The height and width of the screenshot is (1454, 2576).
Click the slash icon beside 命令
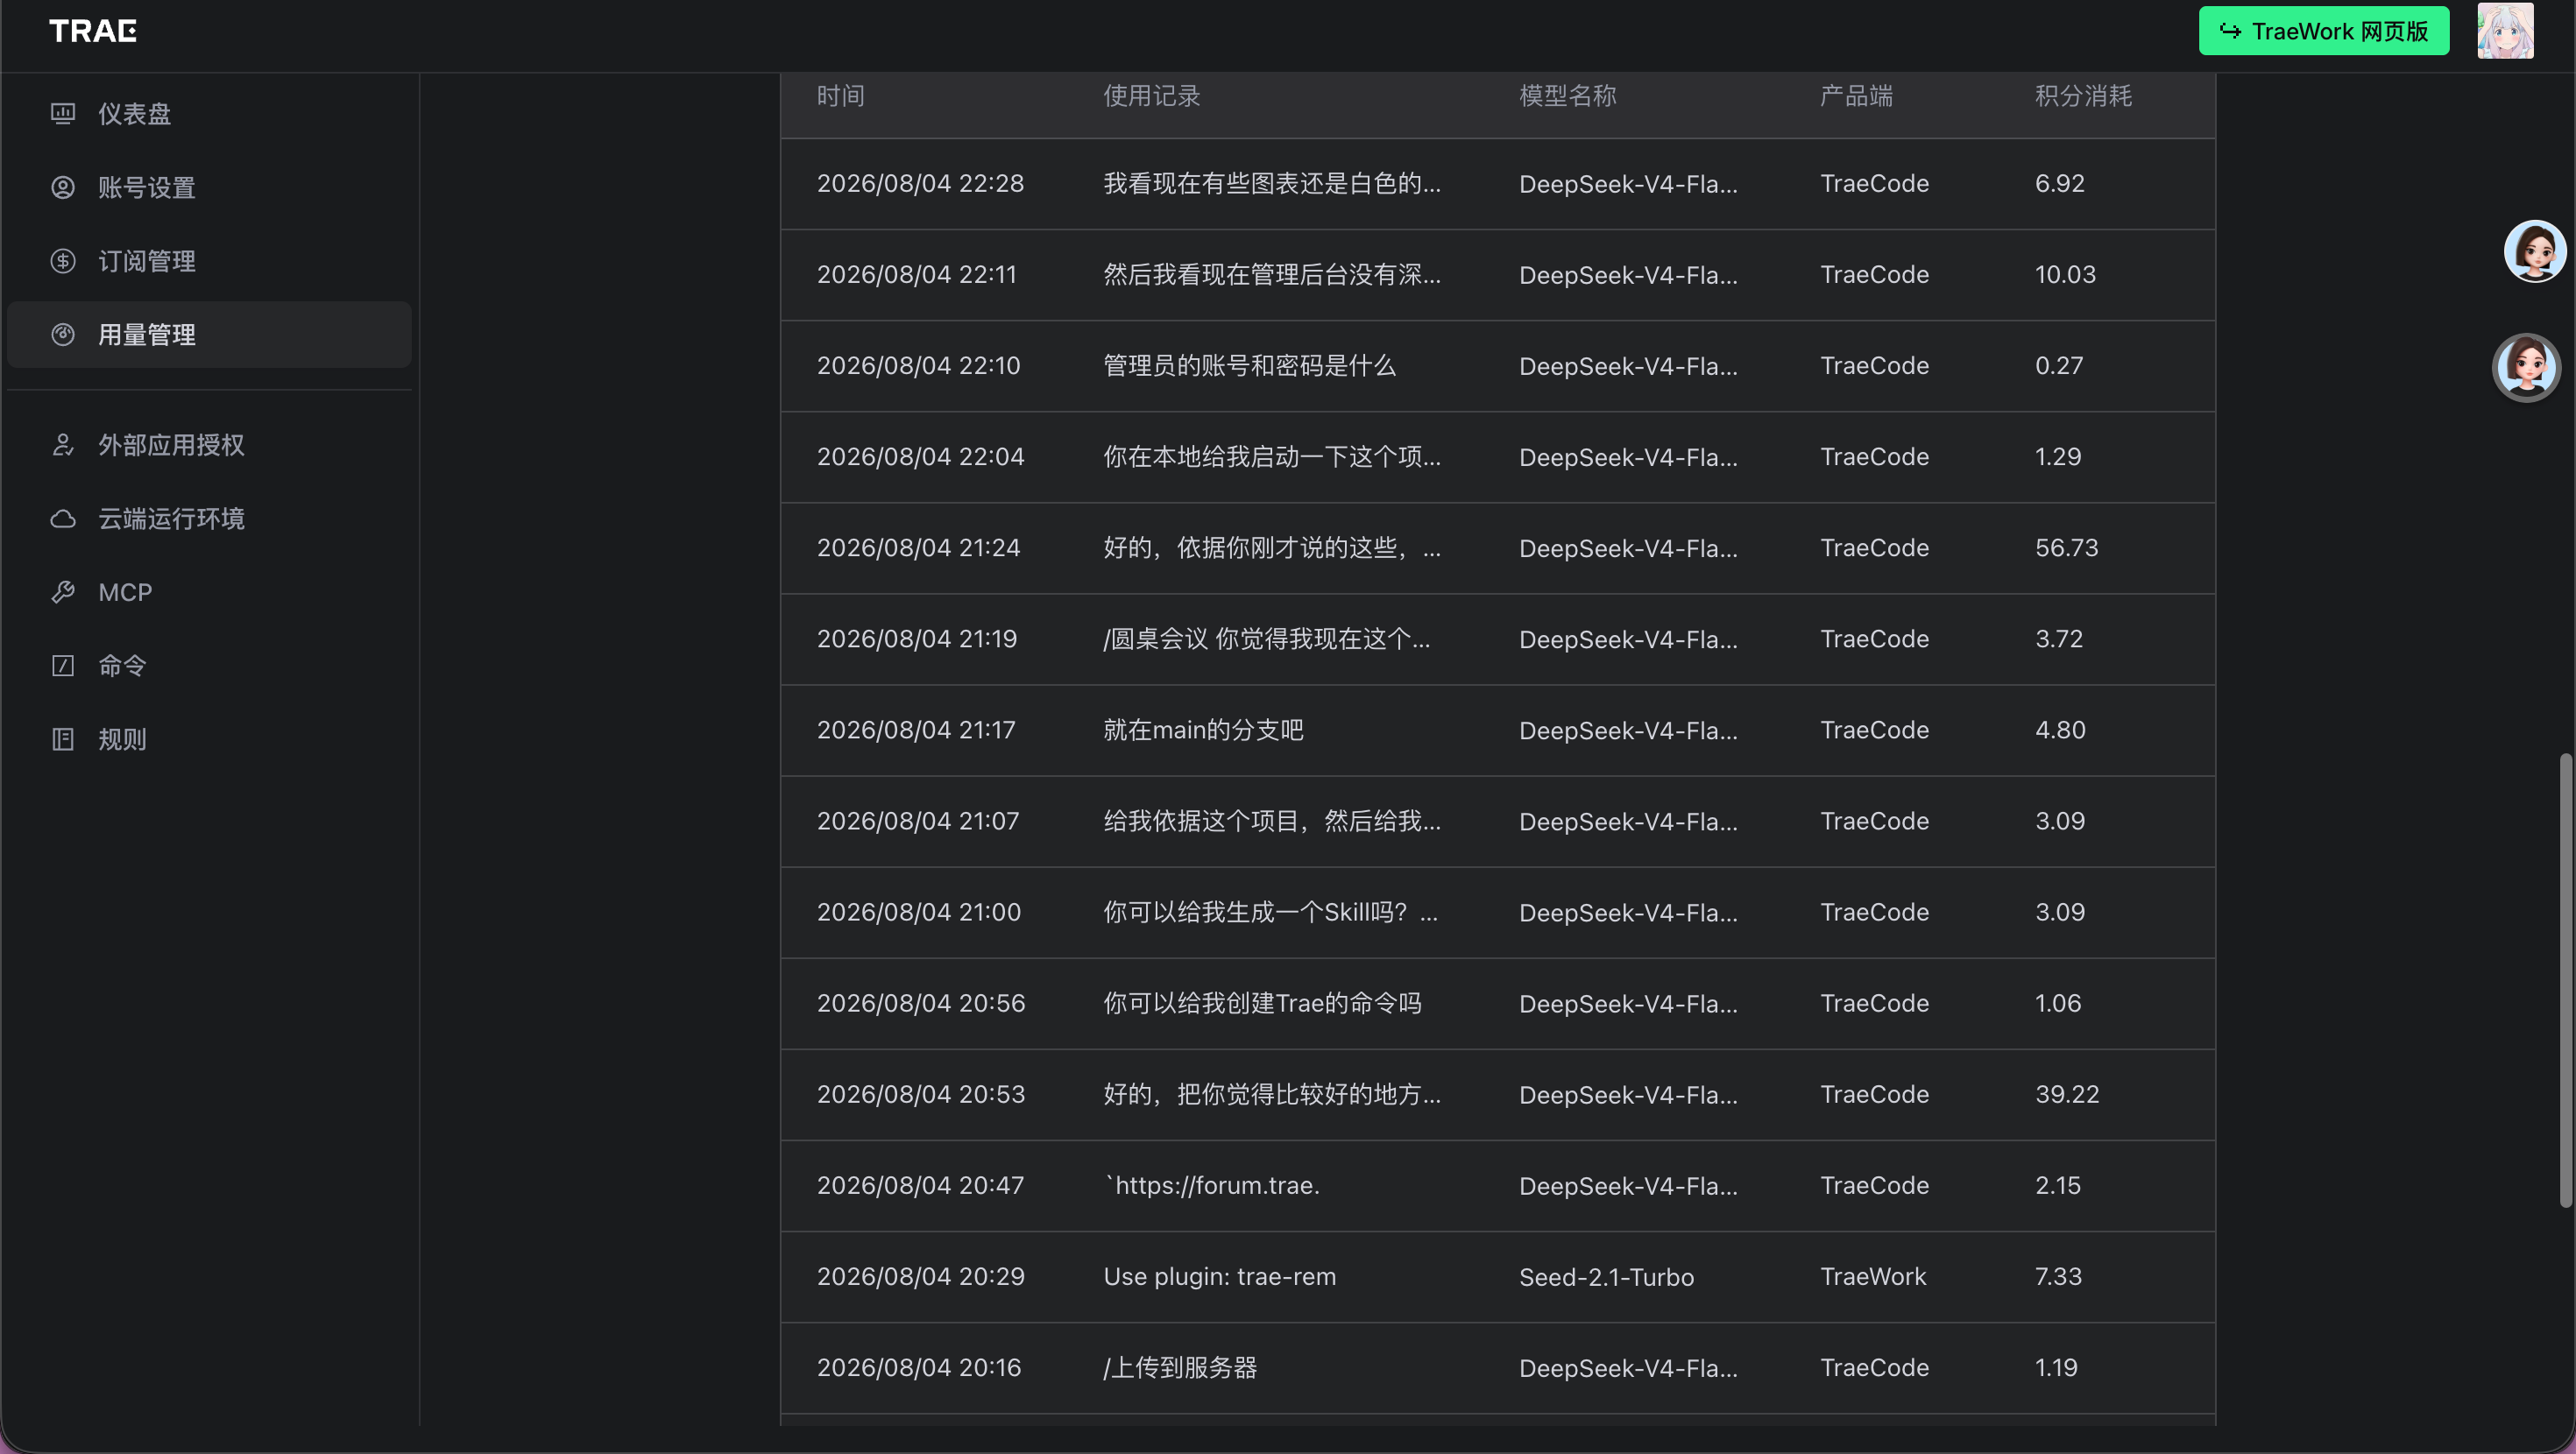click(63, 666)
